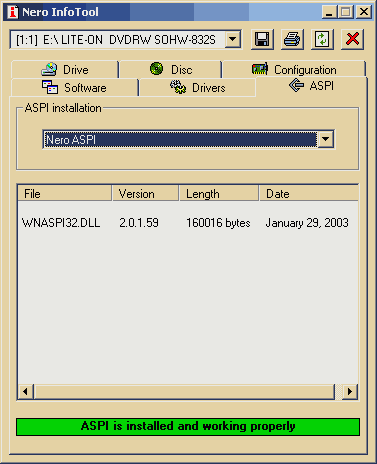Screen dimensions: 377x464
Task: Click the Save floppy disk icon
Action: tap(262, 39)
